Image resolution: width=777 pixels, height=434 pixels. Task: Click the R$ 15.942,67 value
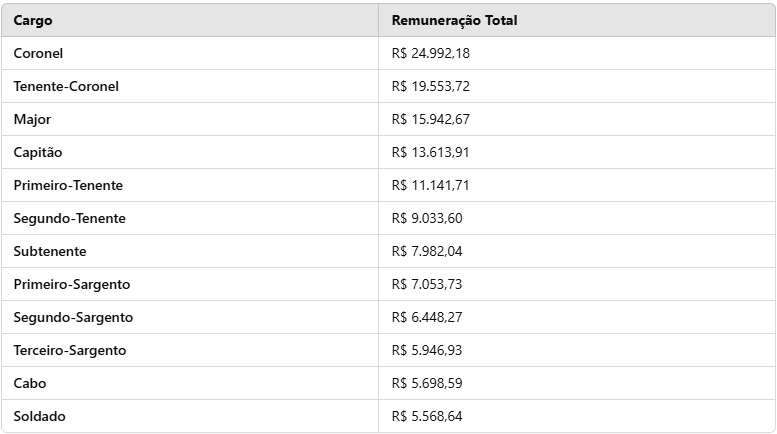click(430, 119)
